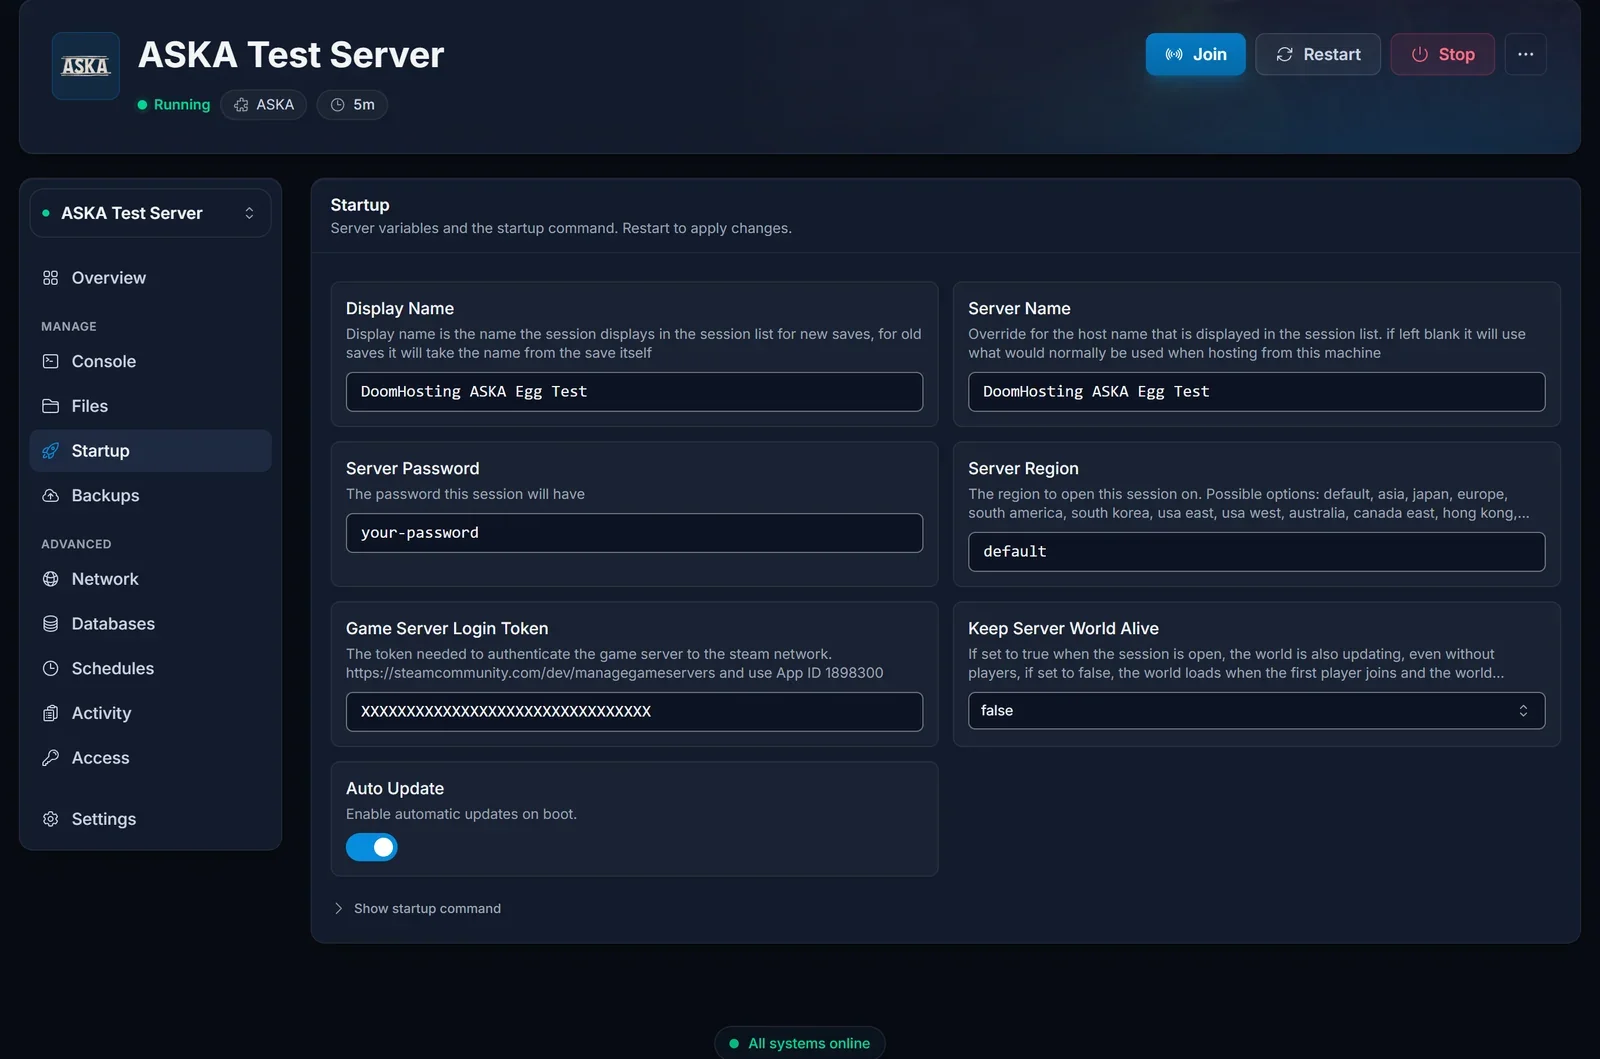The height and width of the screenshot is (1059, 1600).
Task: Open the Databases page
Action: pos(150,624)
